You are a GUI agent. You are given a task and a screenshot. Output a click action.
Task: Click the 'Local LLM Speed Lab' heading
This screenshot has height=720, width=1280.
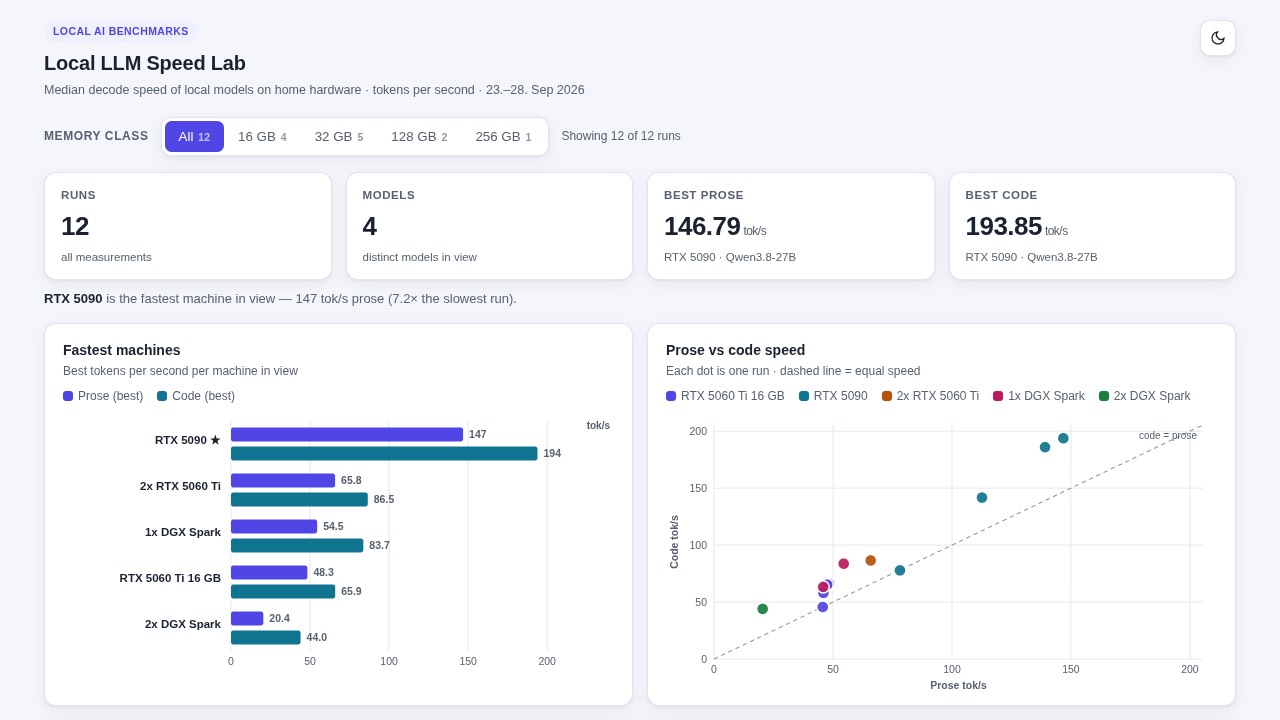(145, 63)
